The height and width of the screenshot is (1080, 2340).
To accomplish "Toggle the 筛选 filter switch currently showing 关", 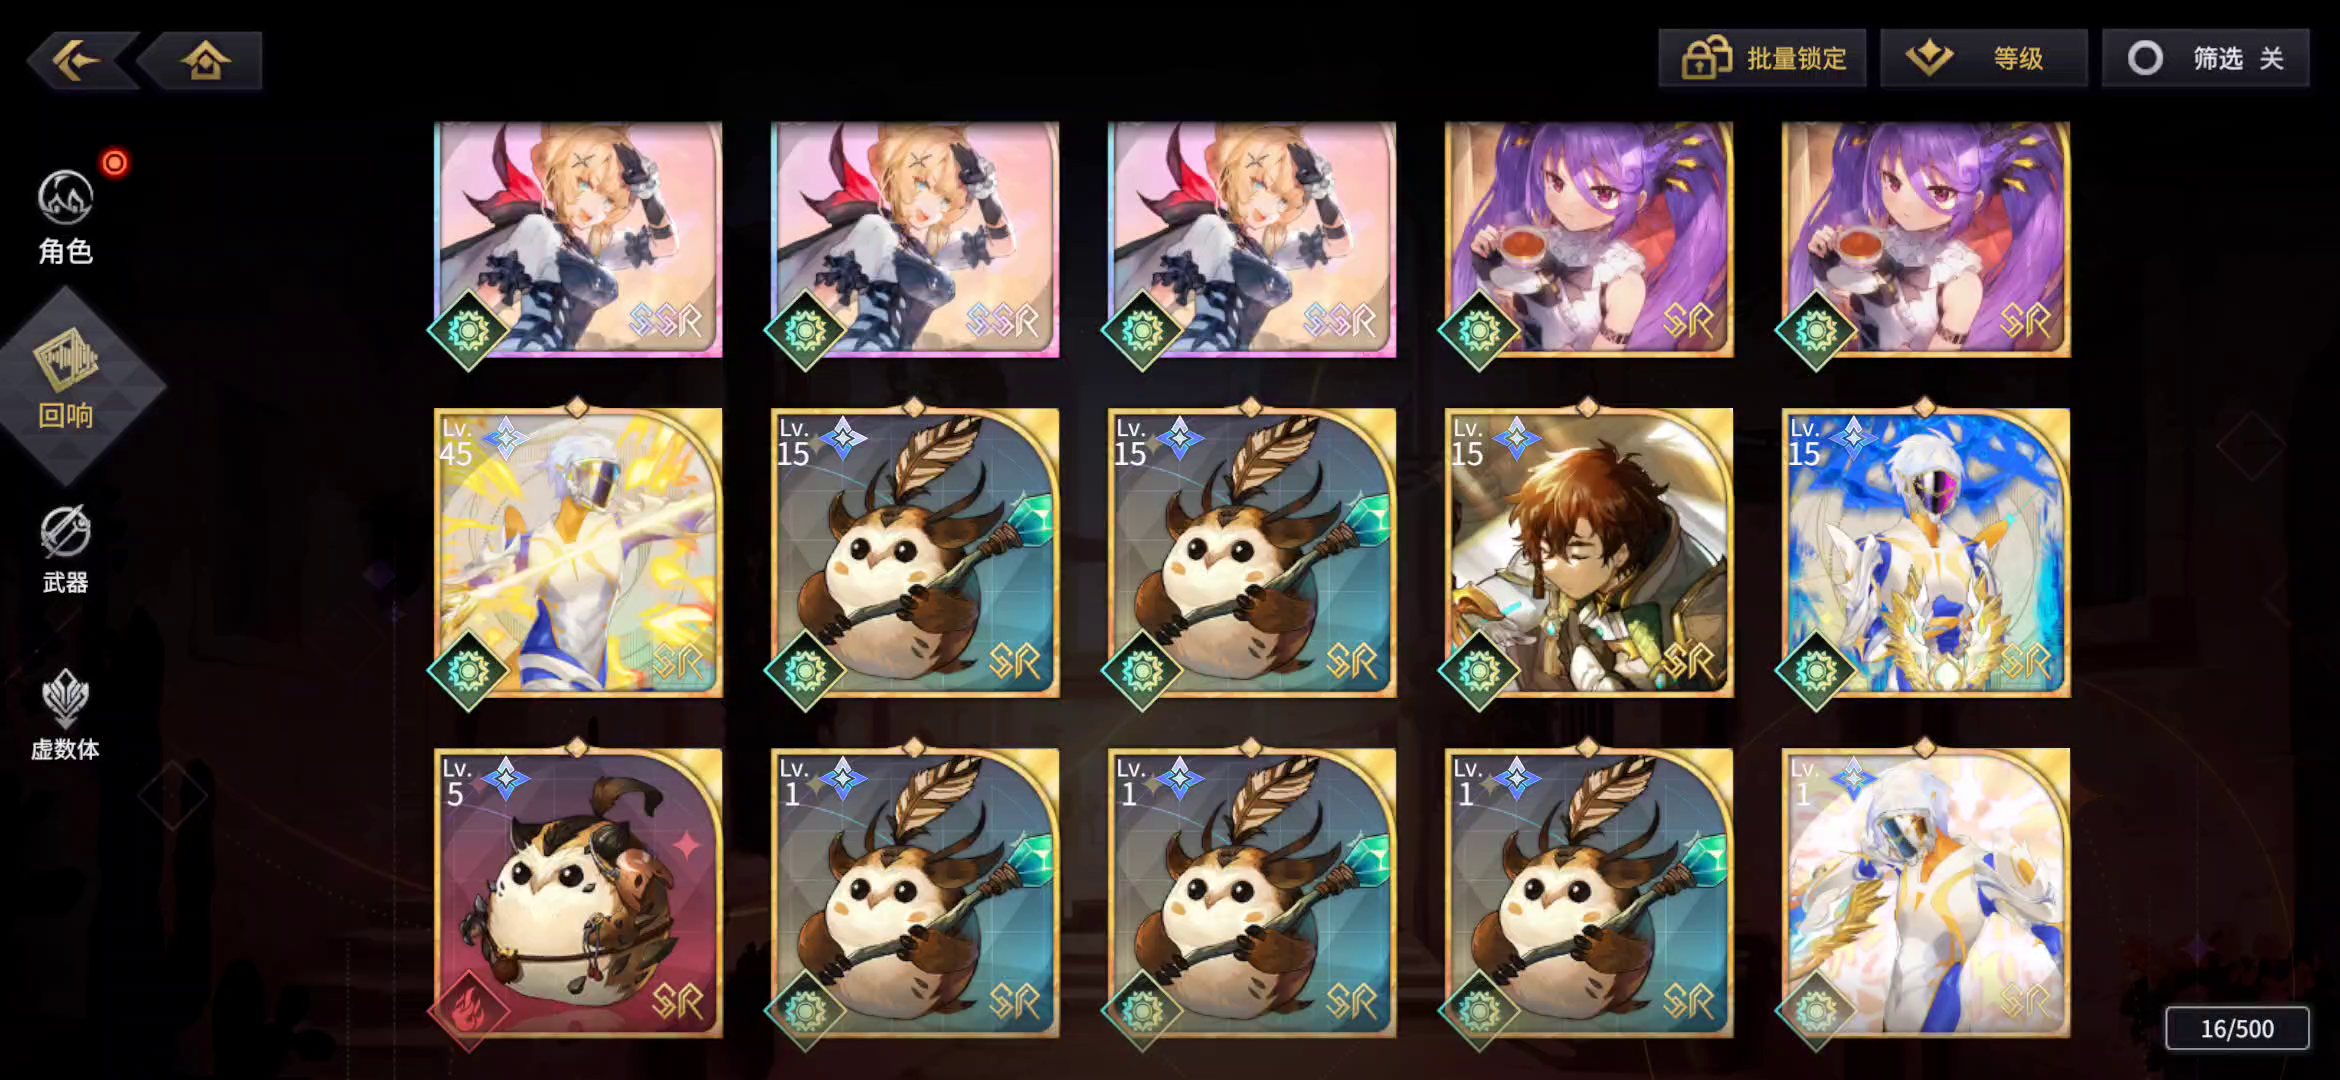I will [2206, 58].
